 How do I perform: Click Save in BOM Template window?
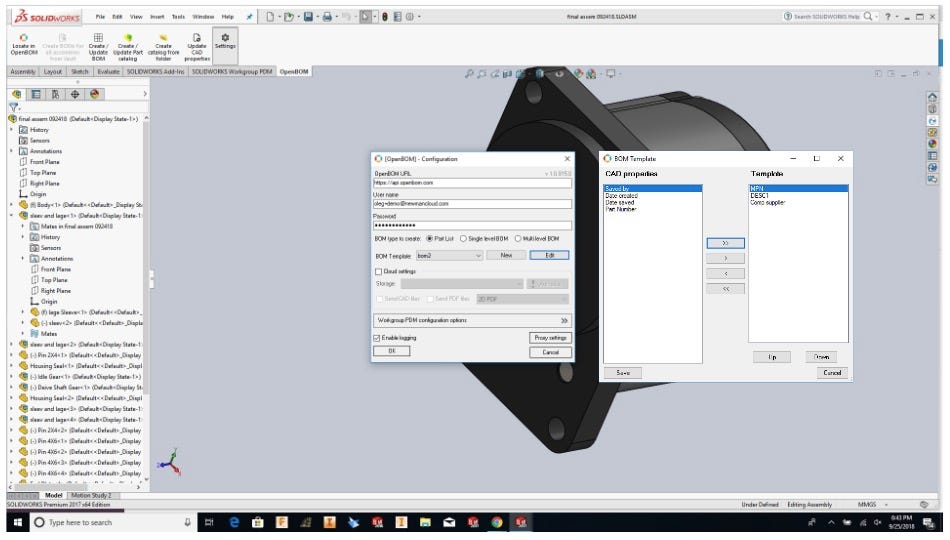pos(623,373)
